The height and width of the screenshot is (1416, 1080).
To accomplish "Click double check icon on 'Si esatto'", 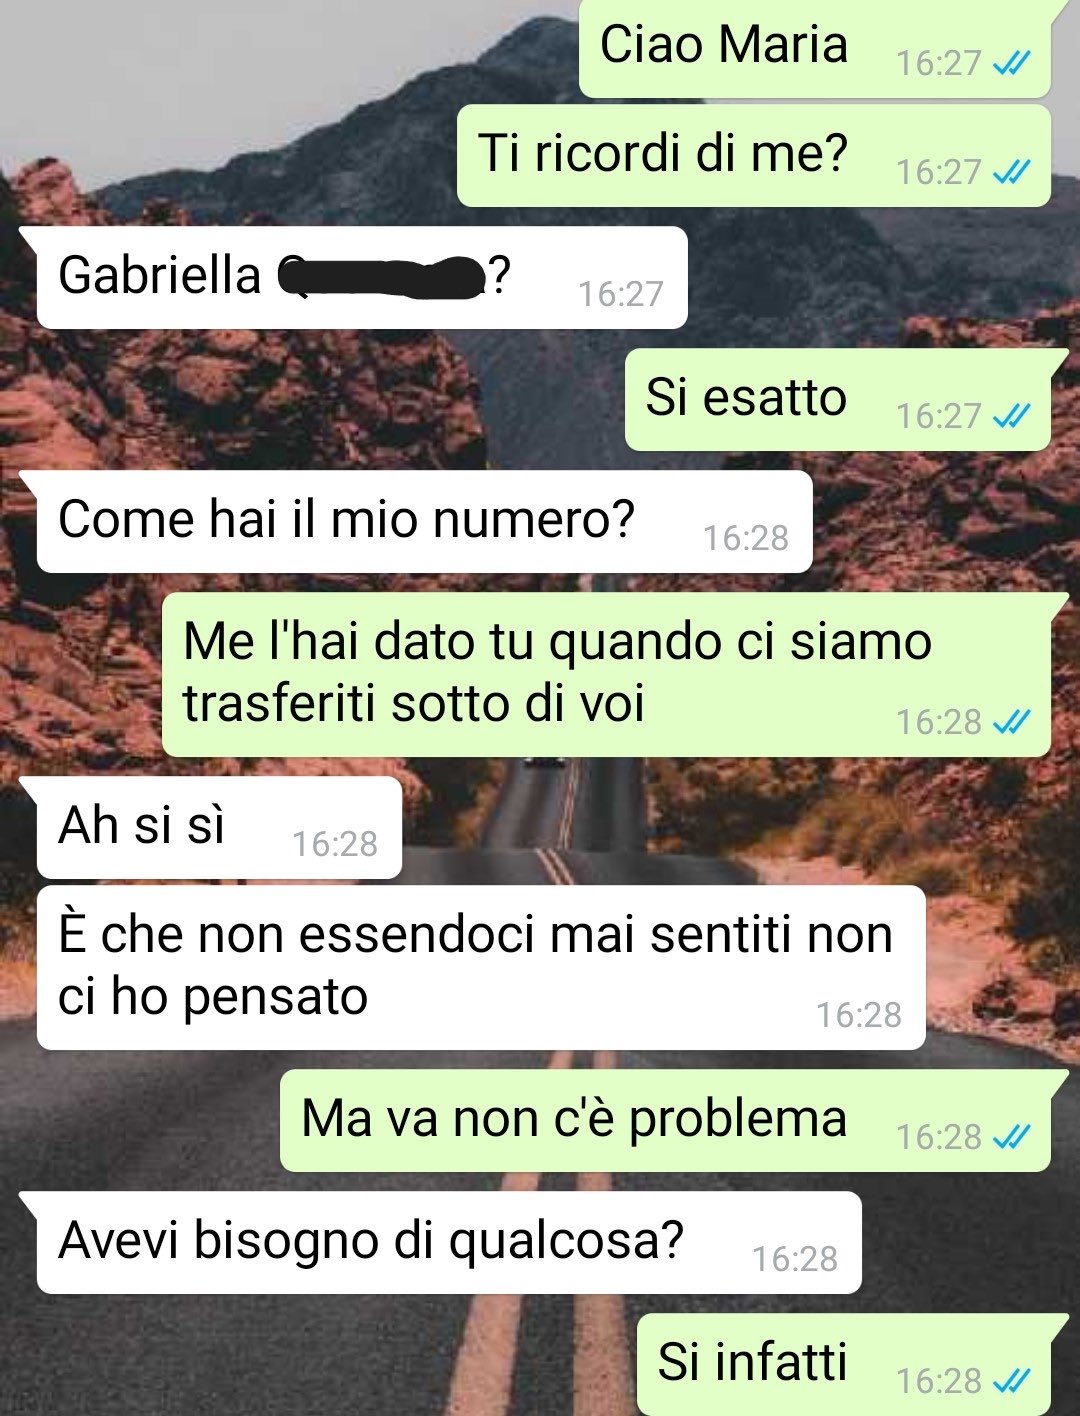I will [1011, 415].
